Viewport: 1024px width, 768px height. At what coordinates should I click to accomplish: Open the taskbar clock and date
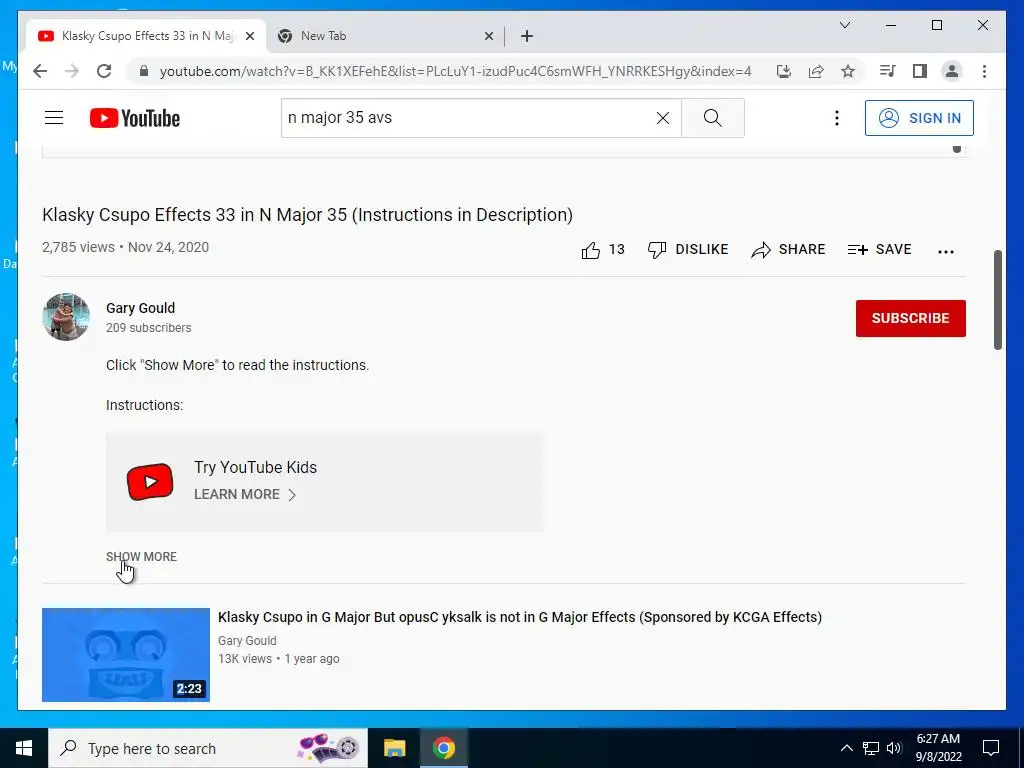[x=938, y=748]
